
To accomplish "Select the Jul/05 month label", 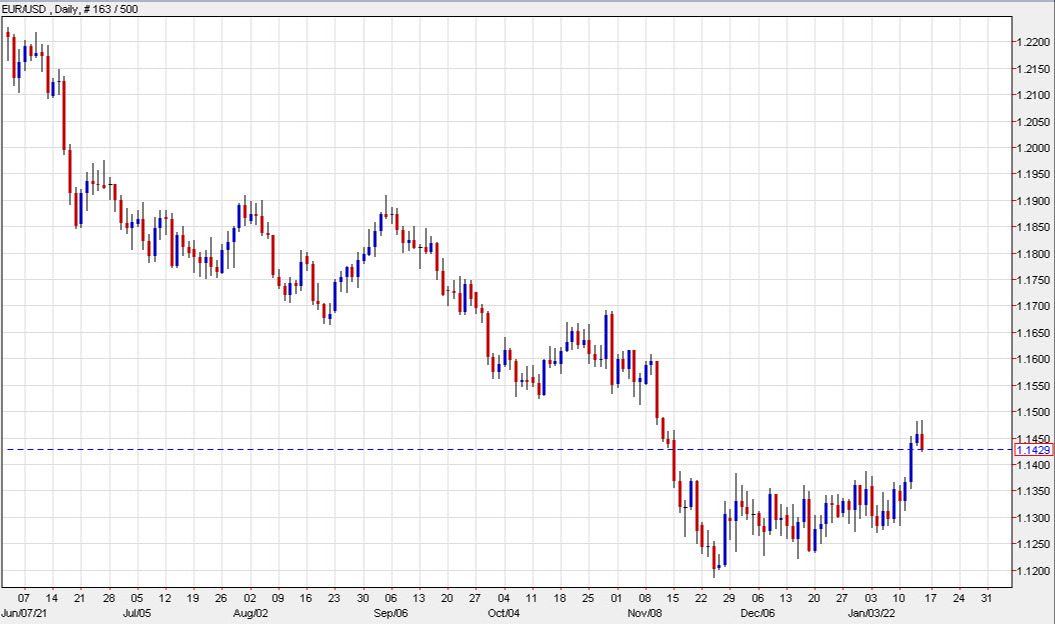I will [137, 613].
